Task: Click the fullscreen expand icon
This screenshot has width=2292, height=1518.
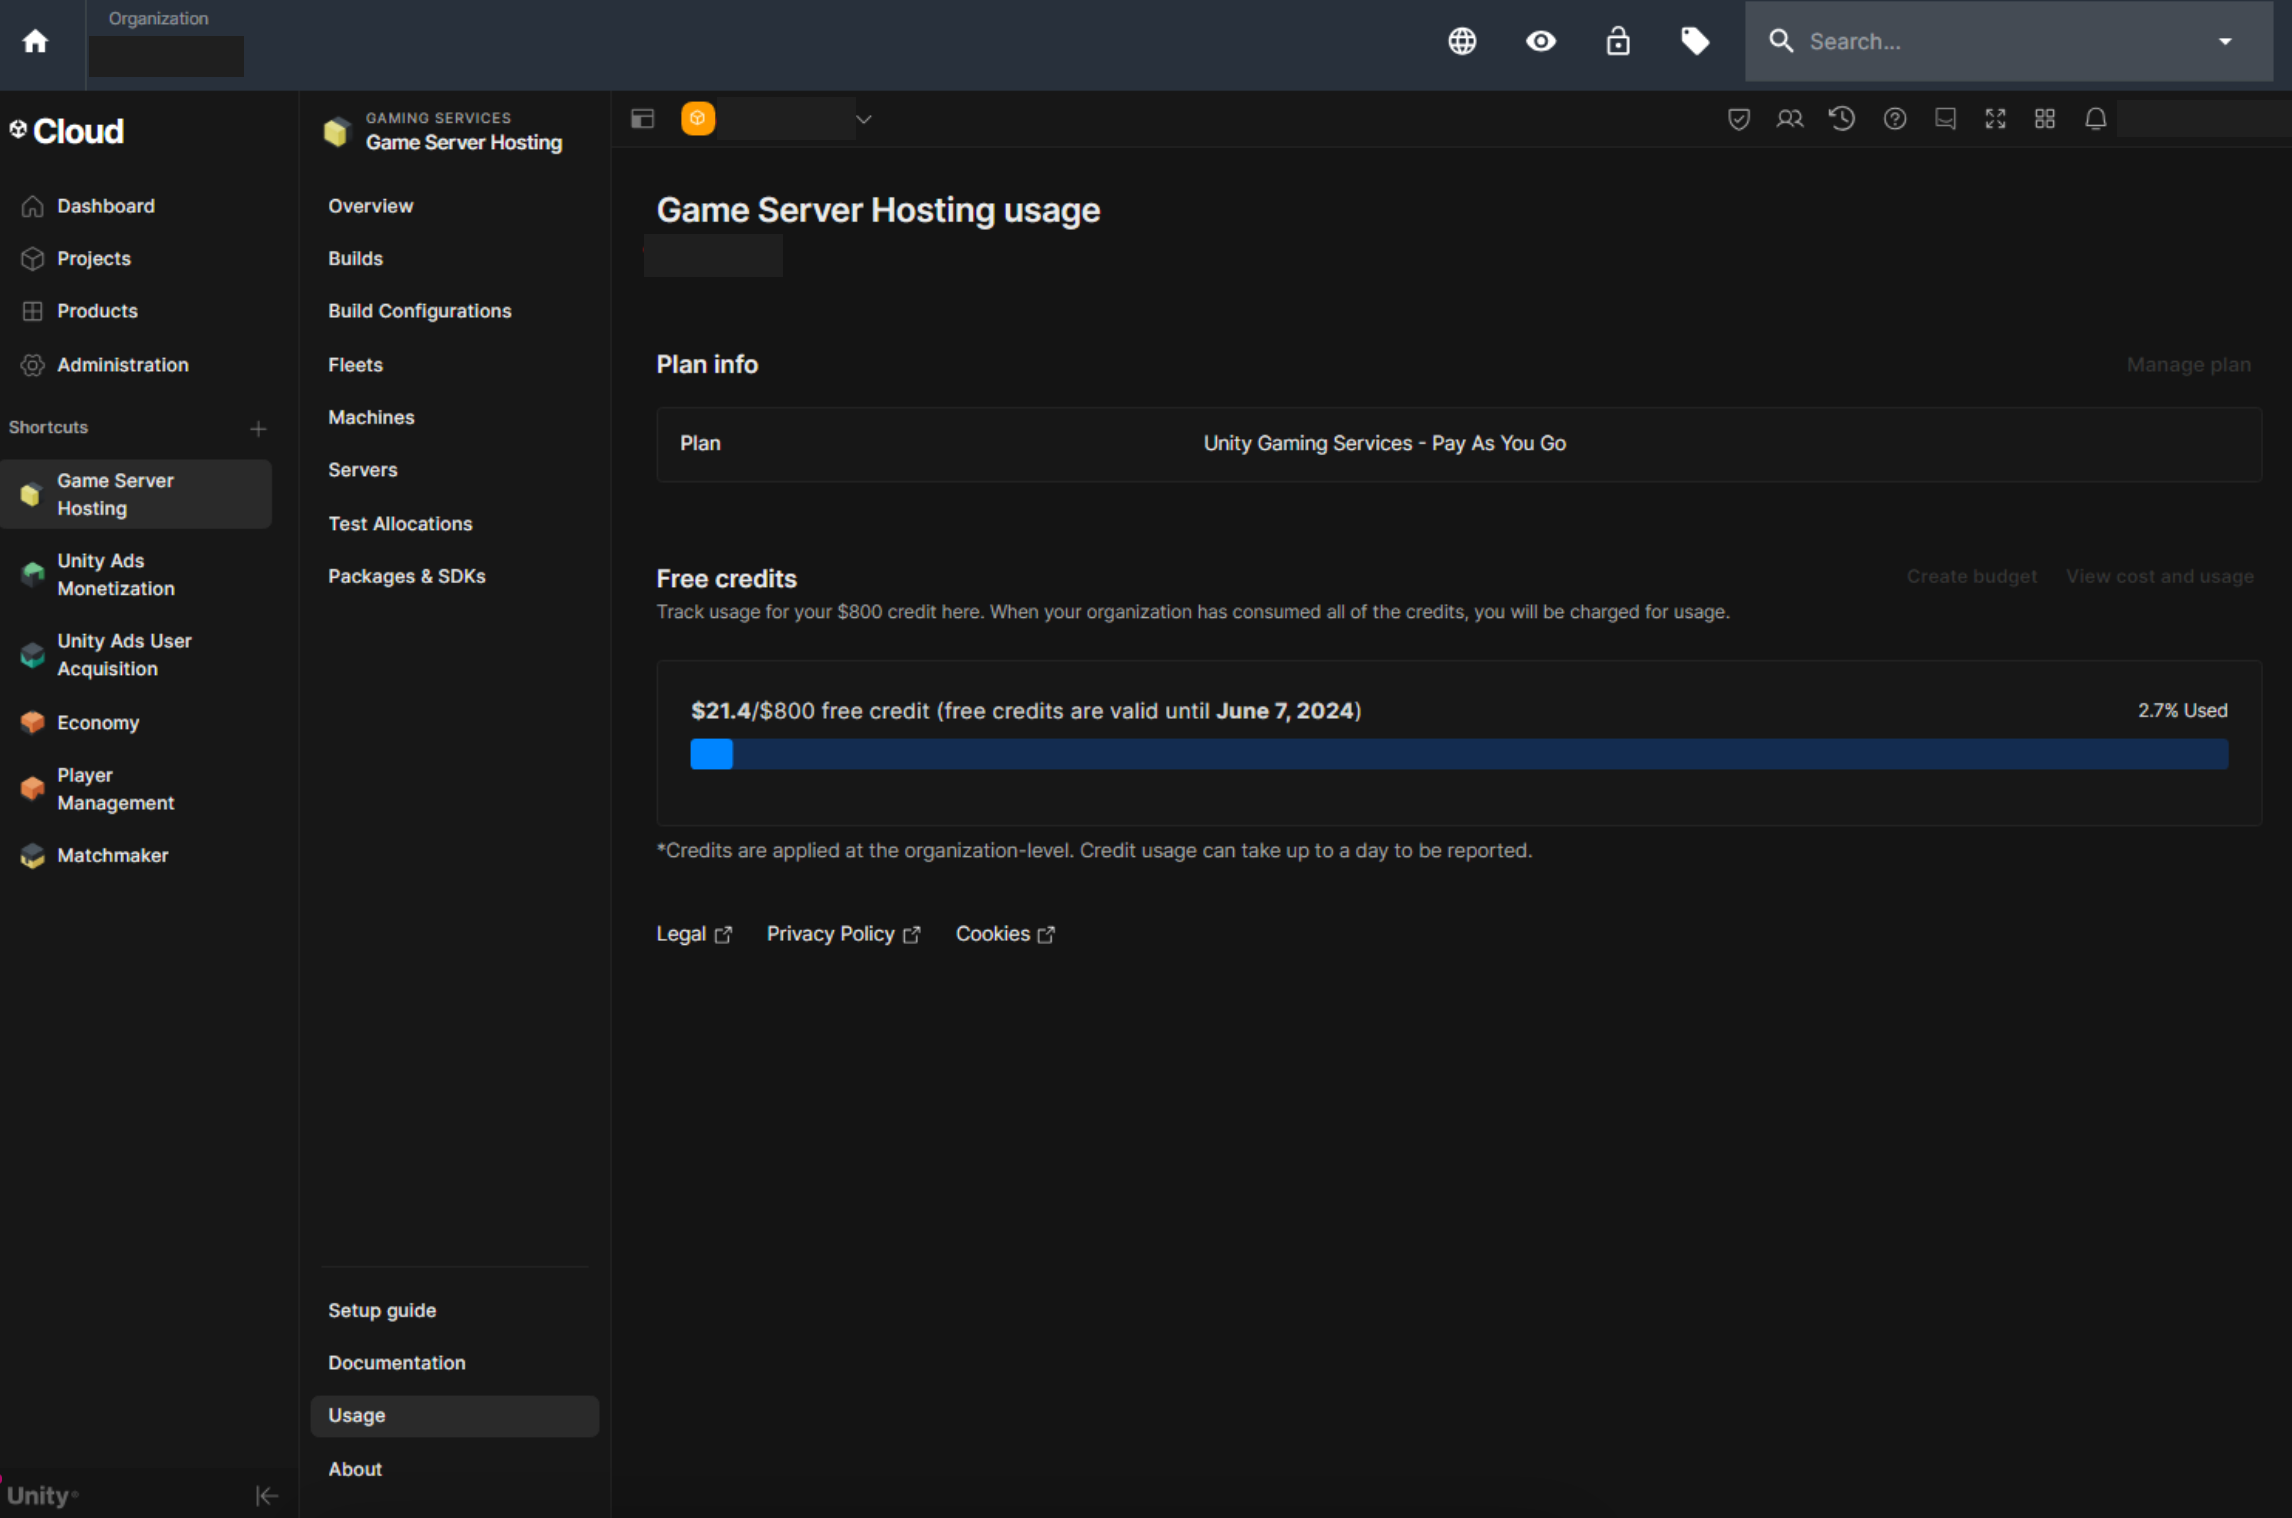Action: tap(1995, 119)
